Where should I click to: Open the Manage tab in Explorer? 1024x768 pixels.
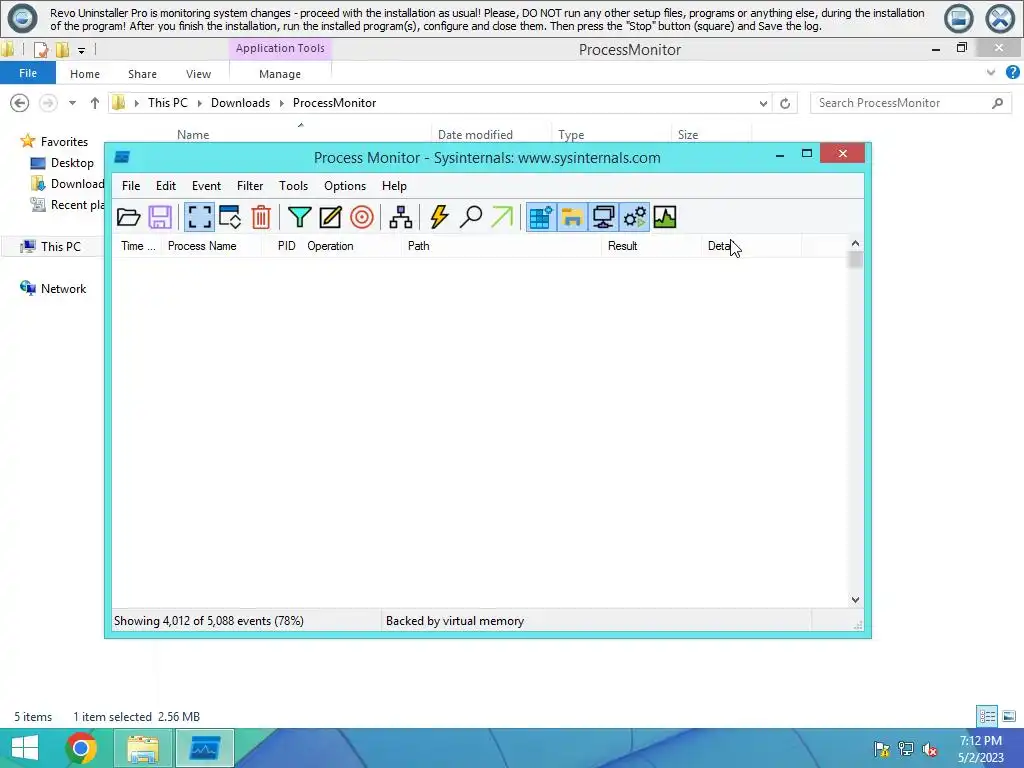[280, 74]
